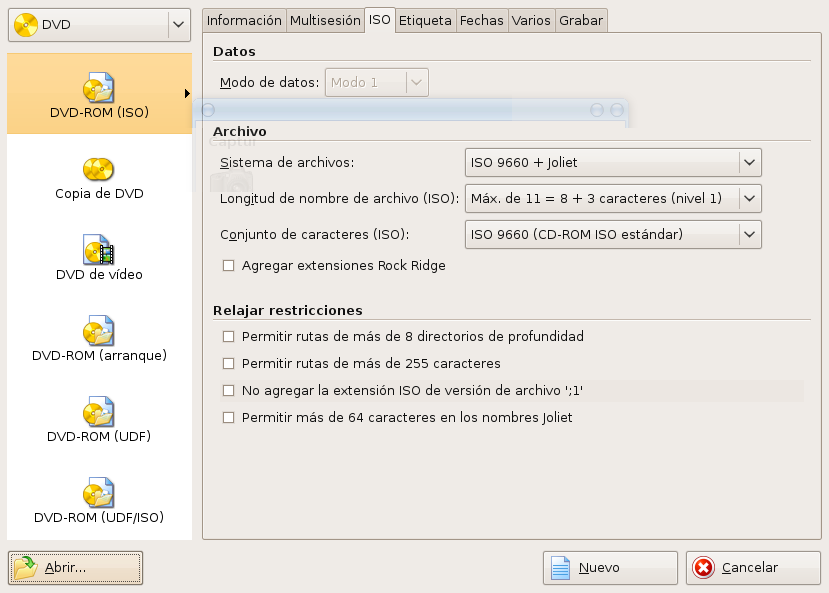
Task: Click the folder icon on Abrir button
Action: tap(25, 568)
